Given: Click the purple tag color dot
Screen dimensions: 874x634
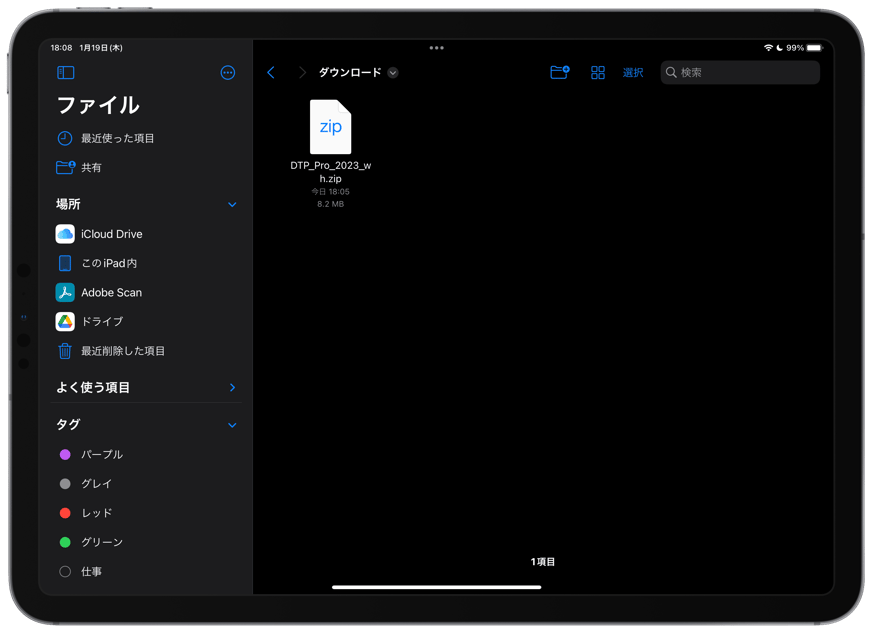Looking at the screenshot, I should coord(65,454).
